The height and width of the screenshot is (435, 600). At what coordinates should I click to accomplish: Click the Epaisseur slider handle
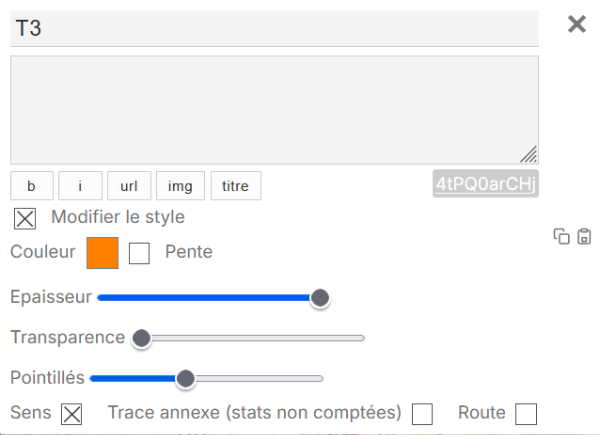(x=320, y=297)
